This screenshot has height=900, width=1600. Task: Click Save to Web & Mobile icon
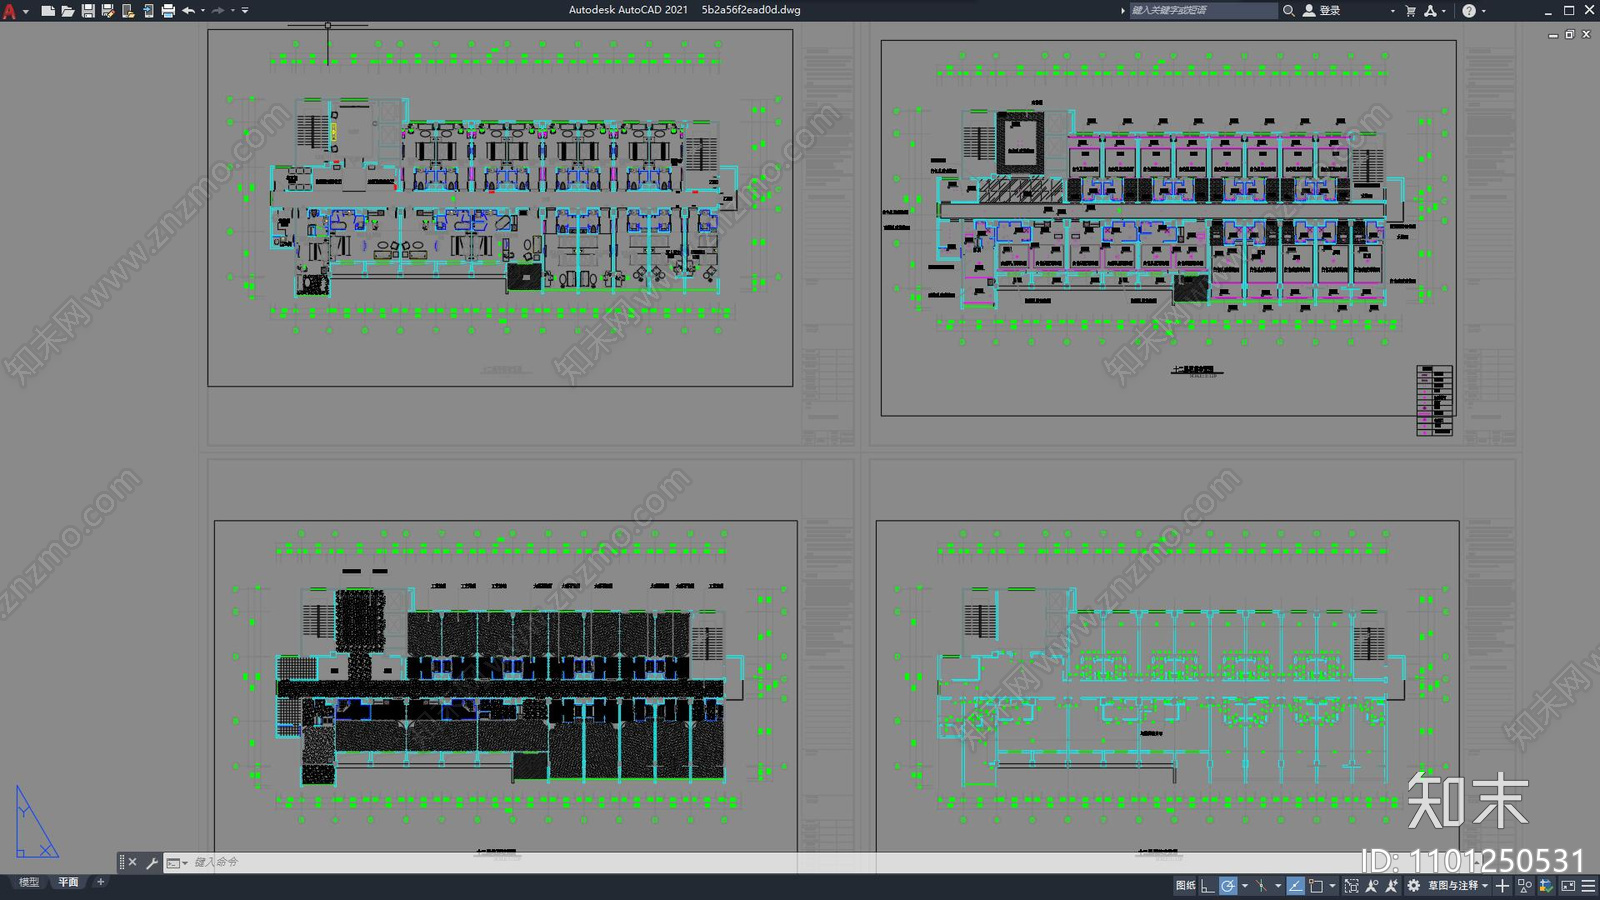tap(148, 10)
